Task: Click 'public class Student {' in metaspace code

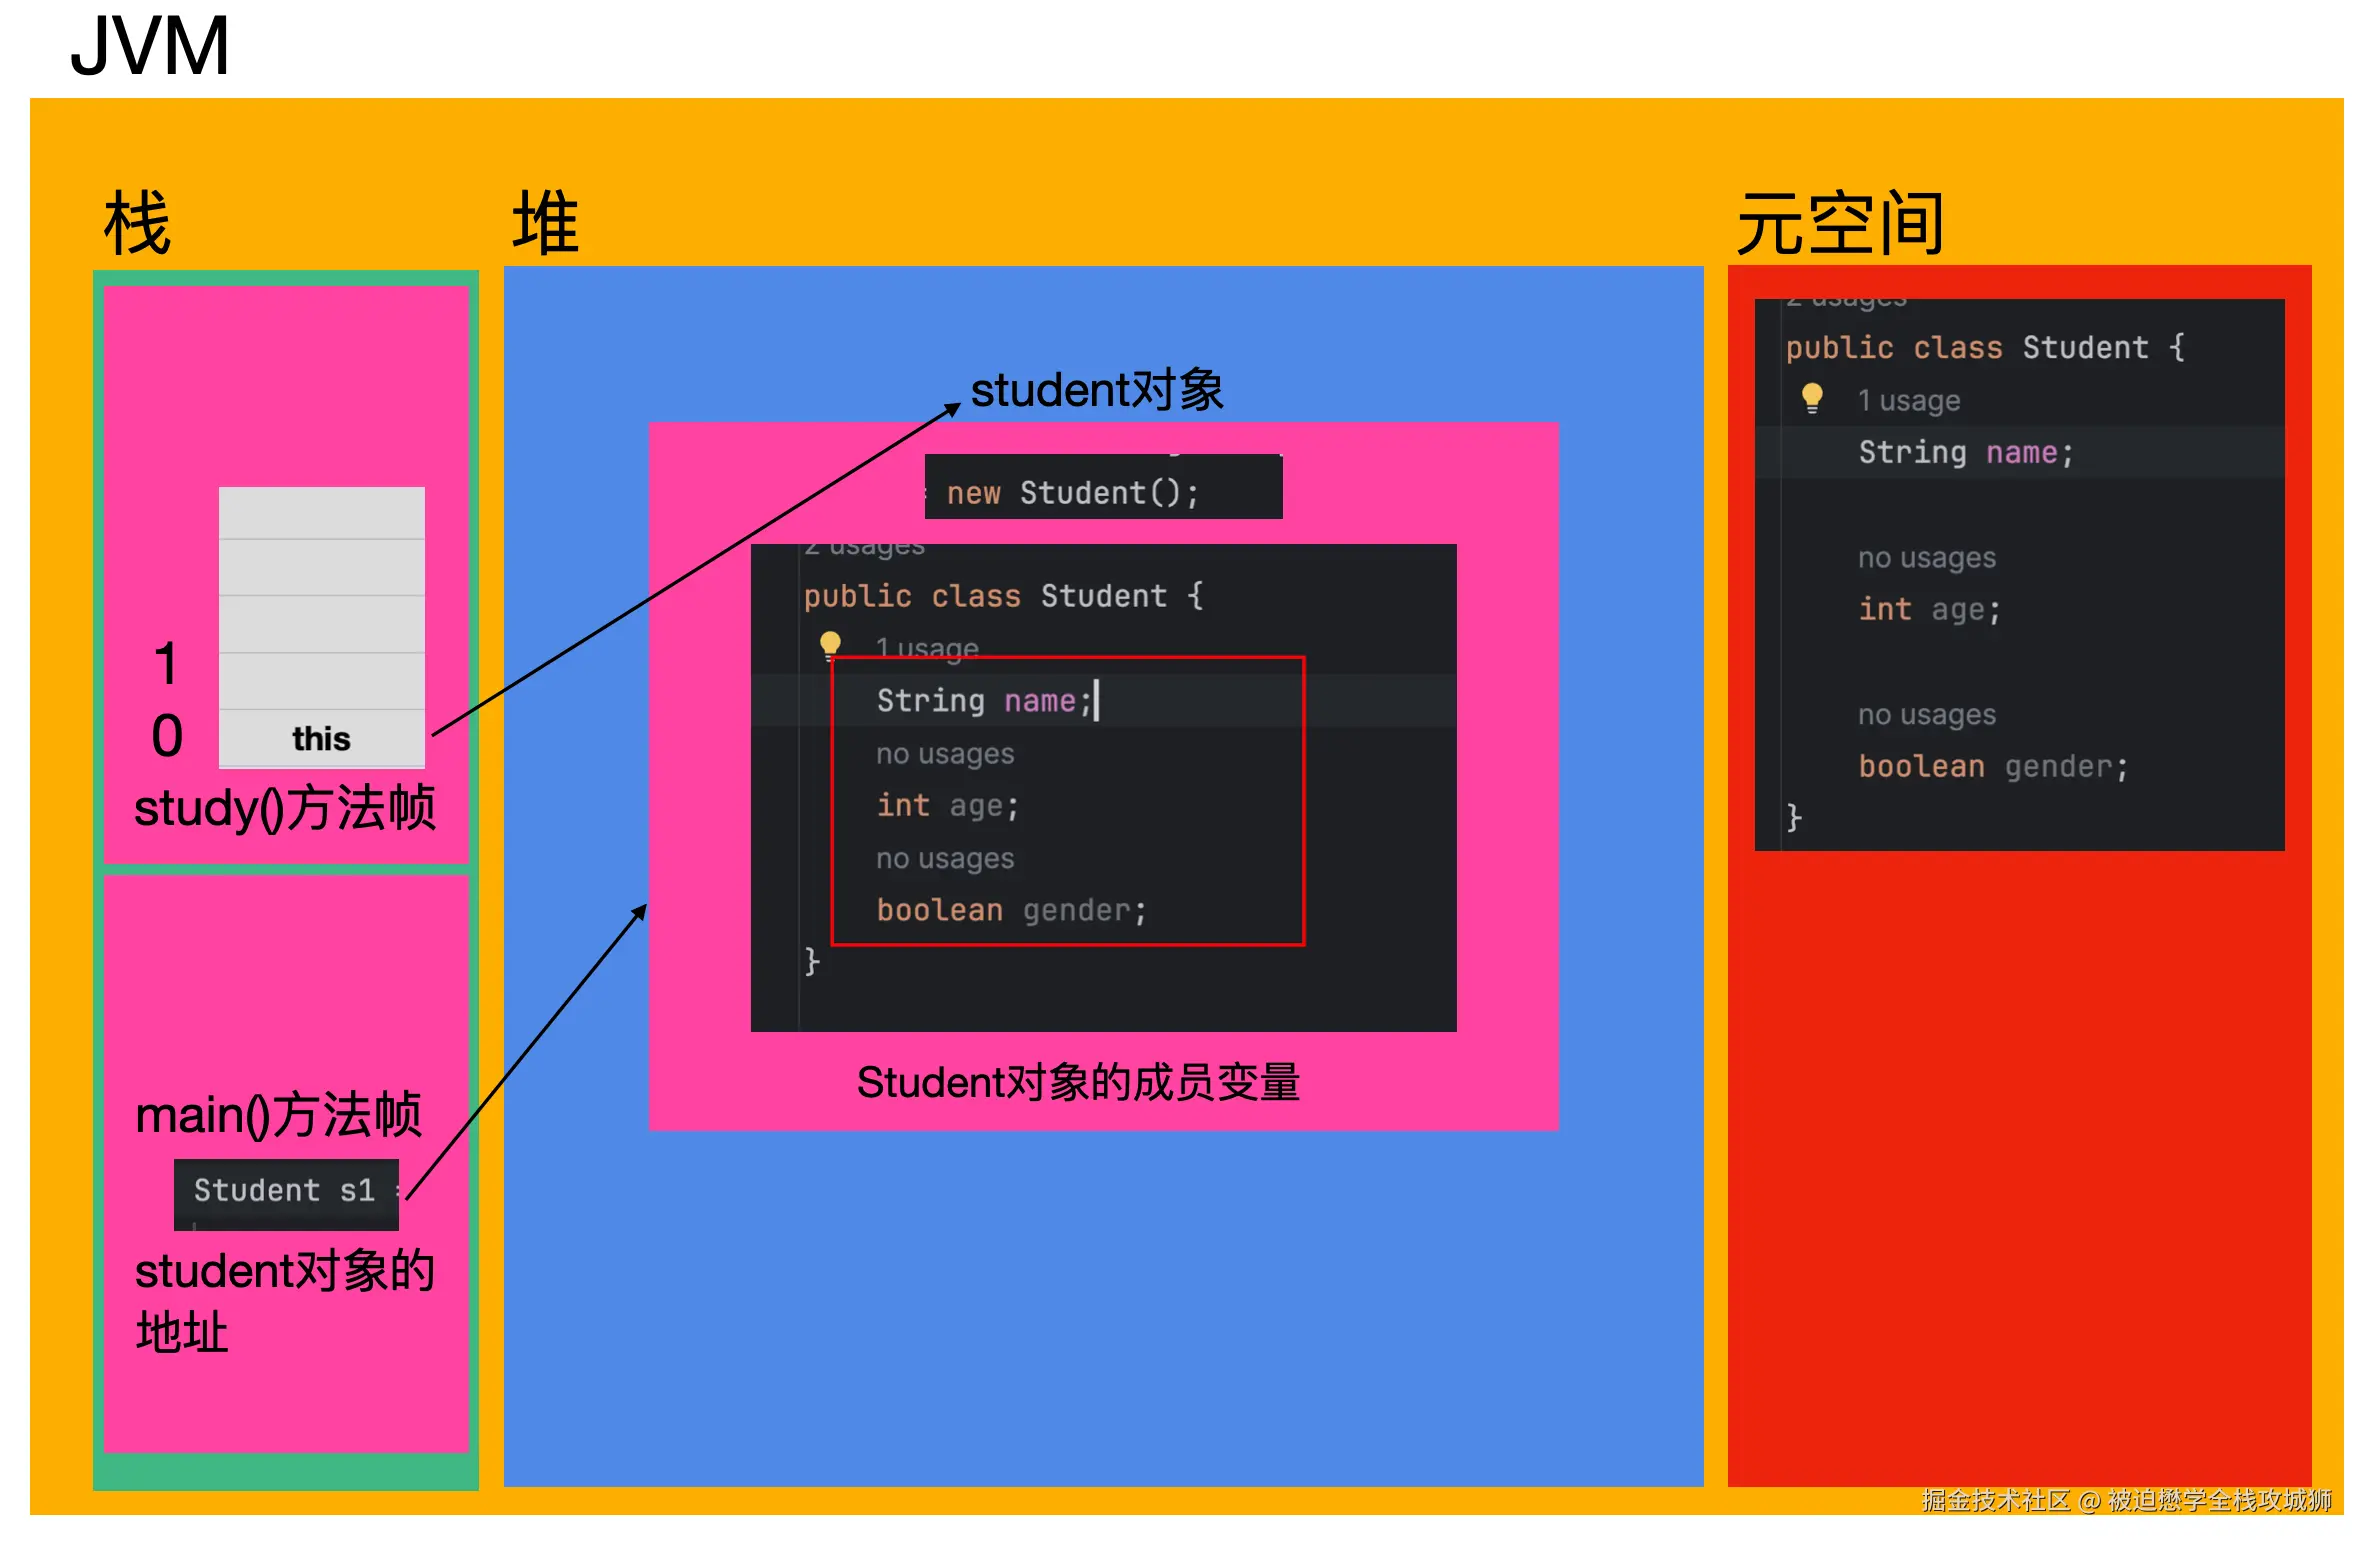Action: click(x=1985, y=348)
